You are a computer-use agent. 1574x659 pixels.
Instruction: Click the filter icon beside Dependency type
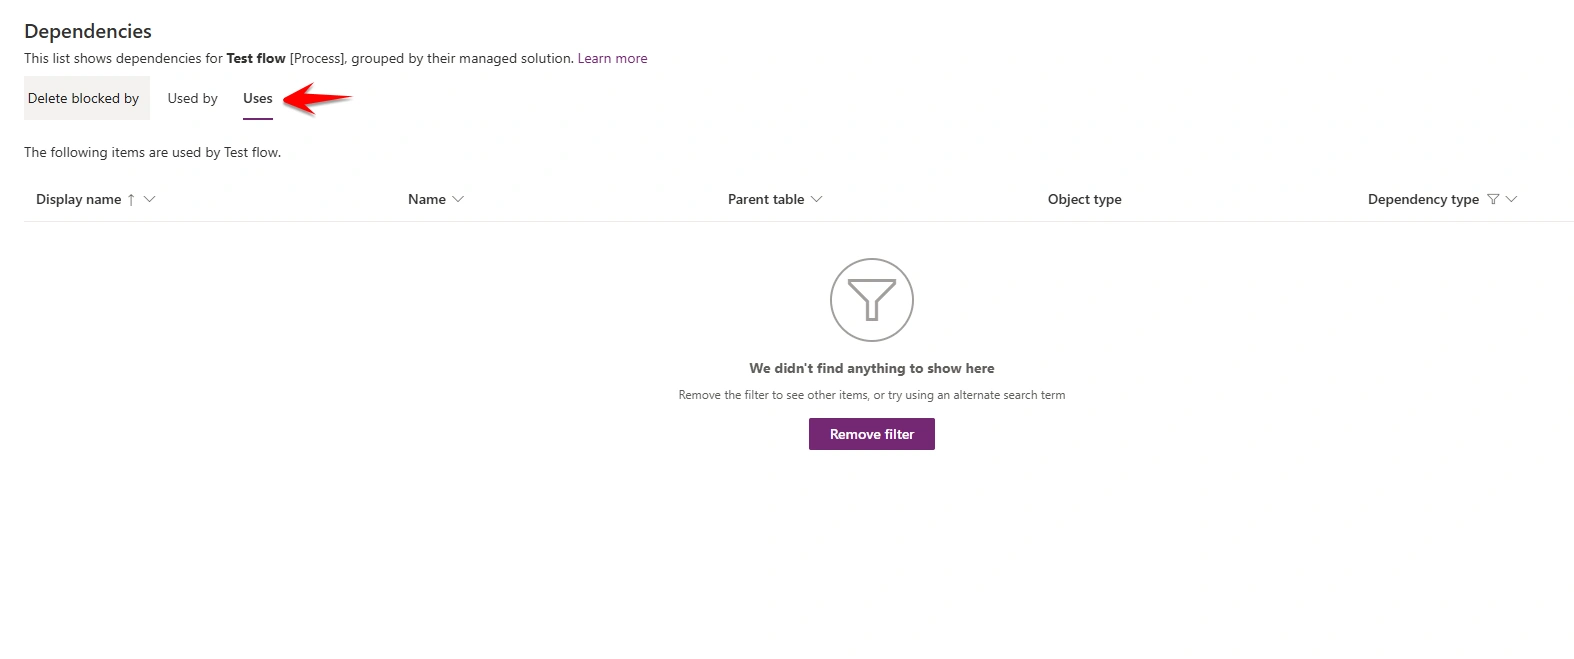point(1493,199)
